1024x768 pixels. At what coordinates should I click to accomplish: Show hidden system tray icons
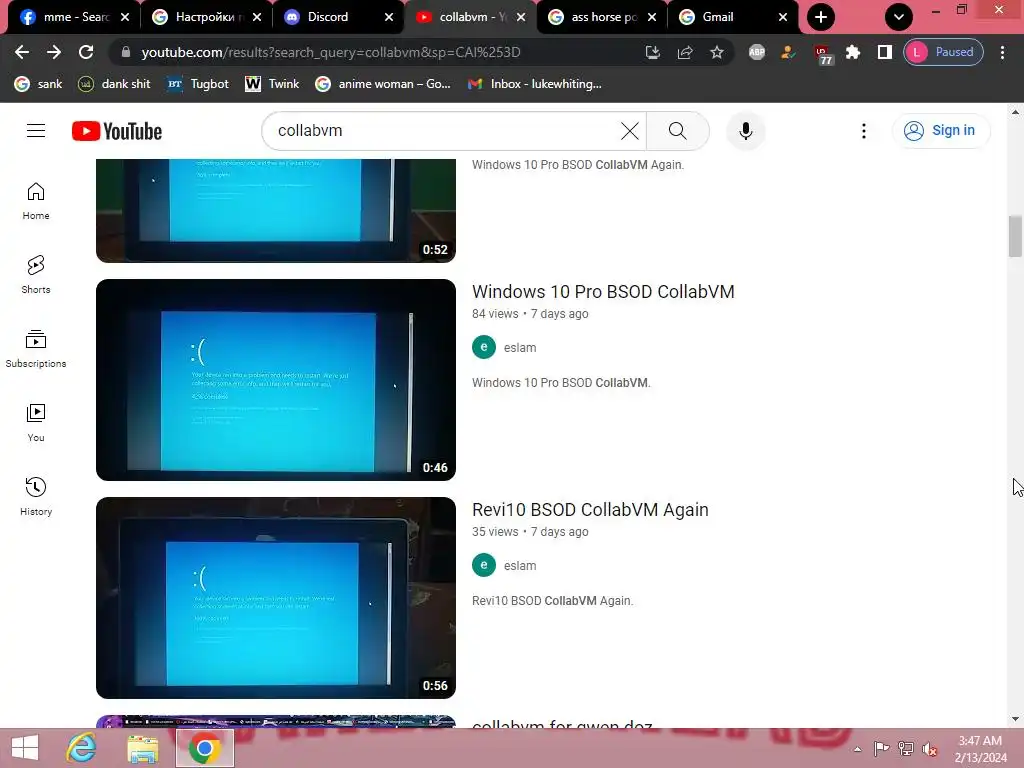[x=857, y=749]
